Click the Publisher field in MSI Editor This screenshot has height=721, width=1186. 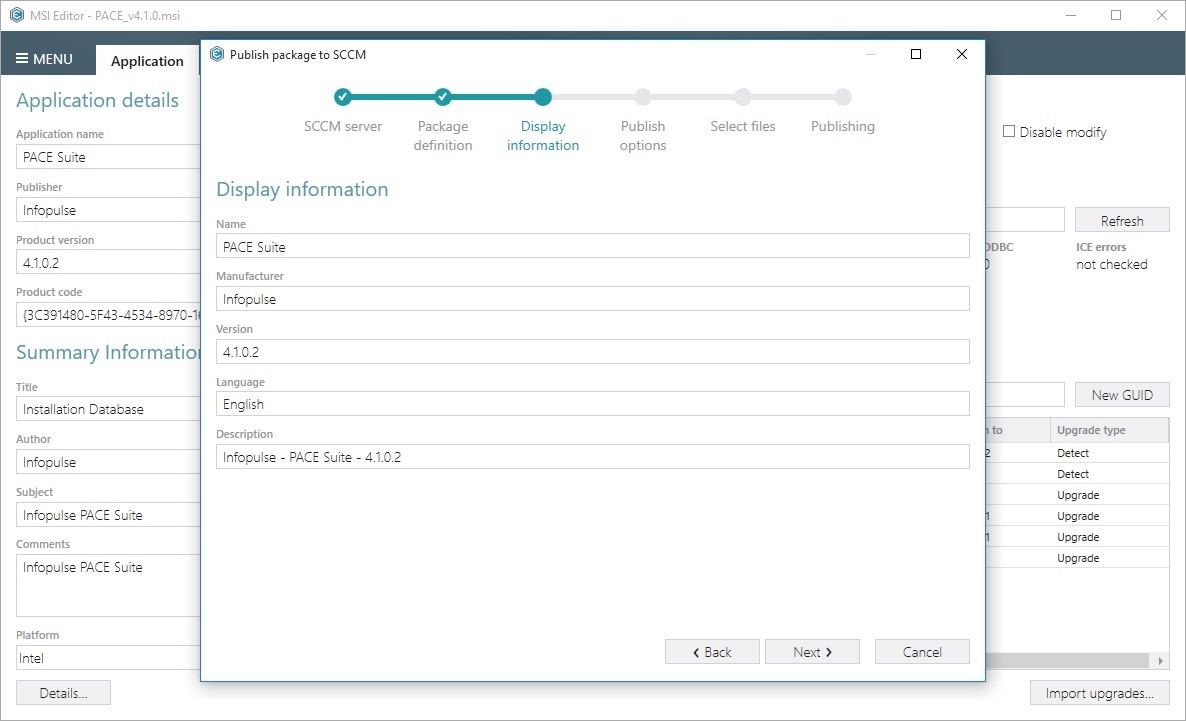tap(108, 210)
